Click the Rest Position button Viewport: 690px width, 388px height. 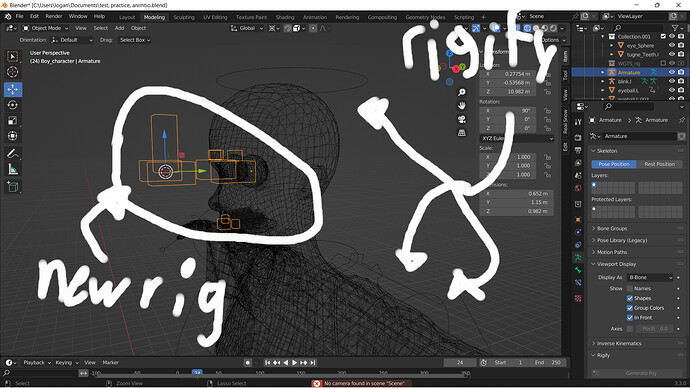tap(659, 164)
